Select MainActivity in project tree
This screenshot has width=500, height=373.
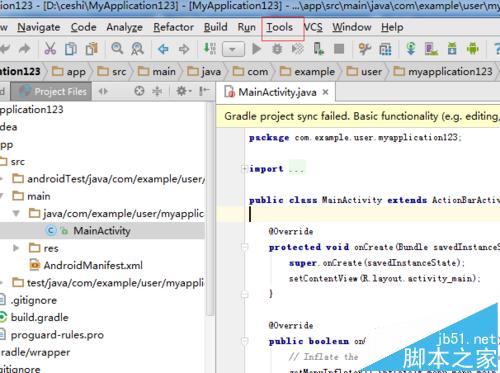(x=102, y=231)
